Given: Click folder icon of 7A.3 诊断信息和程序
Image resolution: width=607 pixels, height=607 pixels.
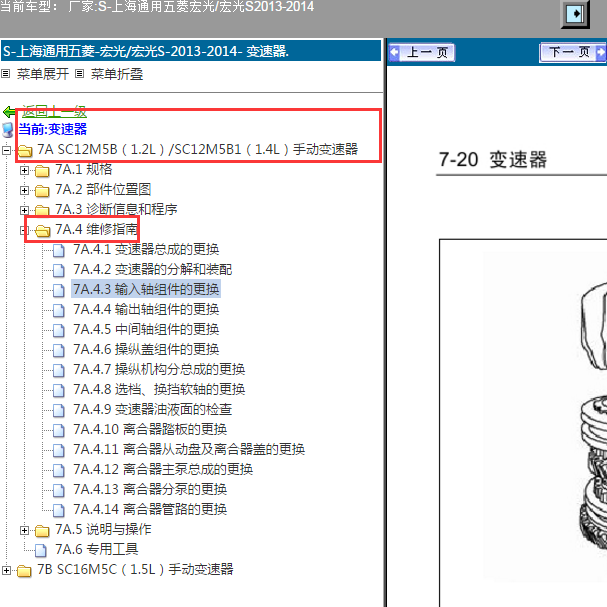Looking at the screenshot, I should (42, 210).
